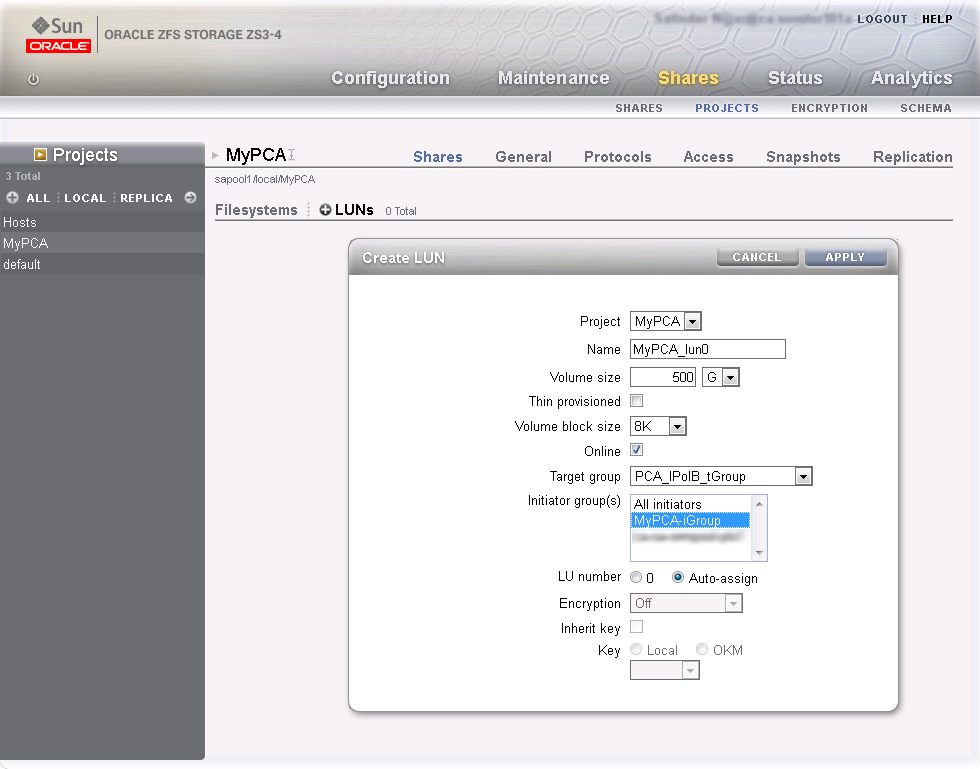This screenshot has height=769, width=980.
Task: Select MyPCA-iGroup in the initiator list
Action: pos(690,520)
